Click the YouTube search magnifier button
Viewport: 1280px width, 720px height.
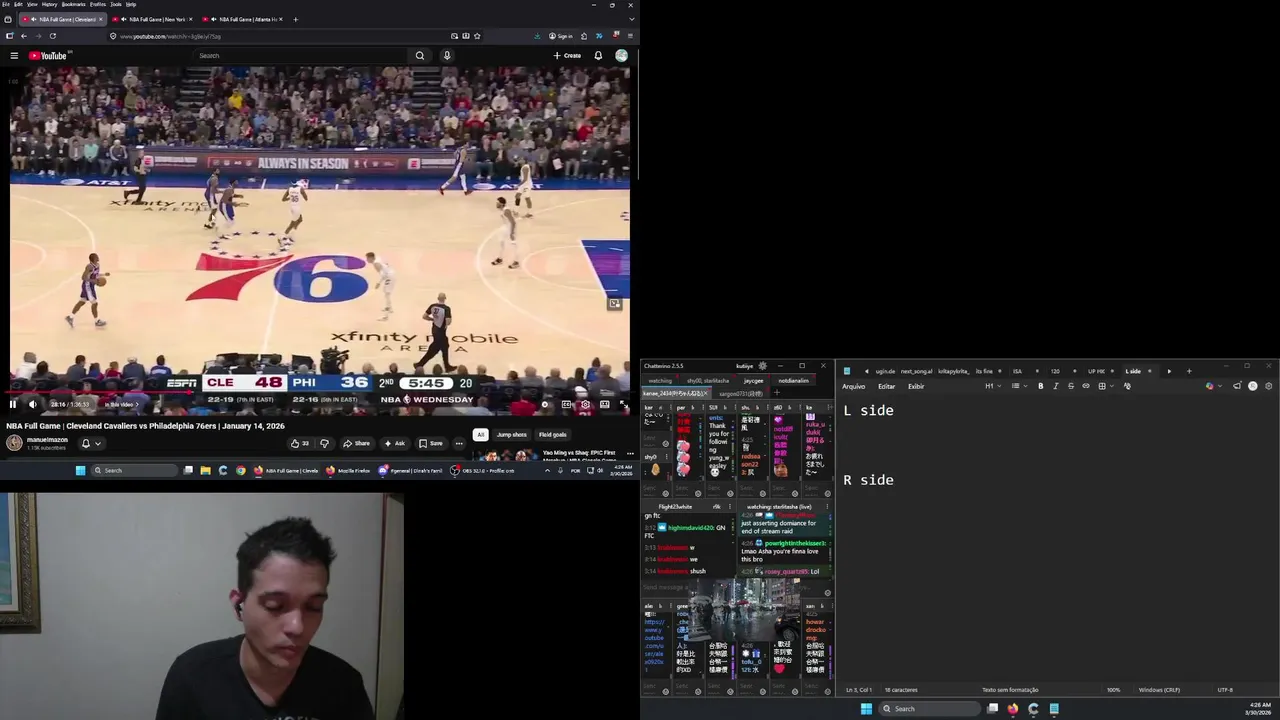tap(420, 56)
